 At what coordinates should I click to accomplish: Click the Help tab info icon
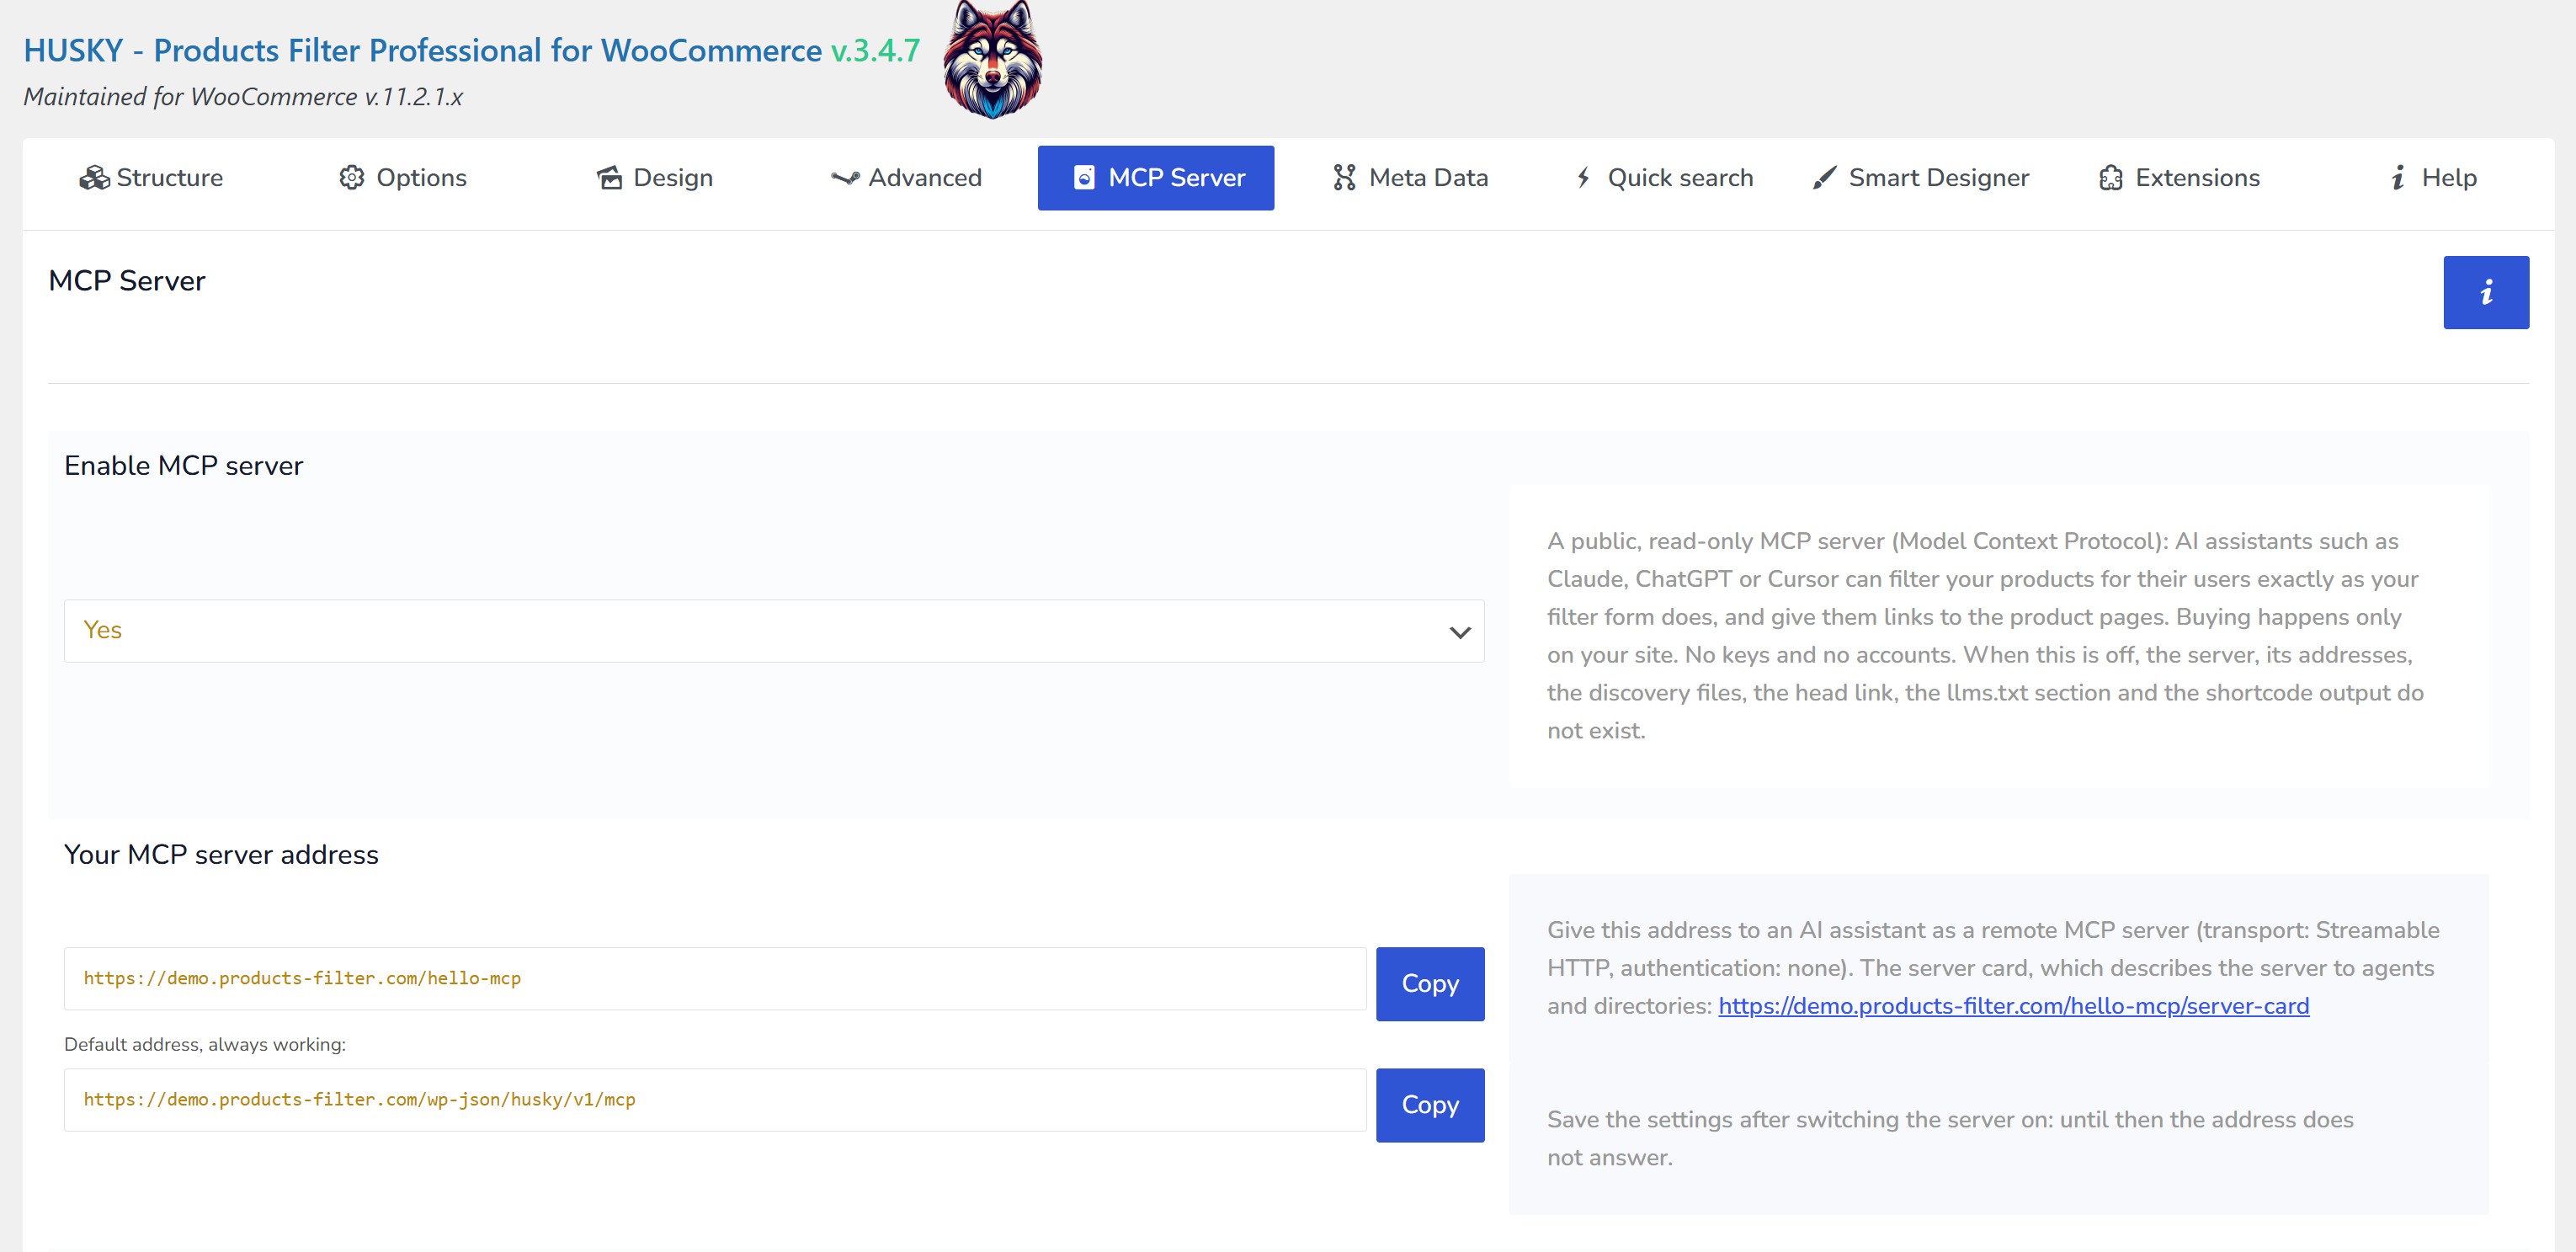[x=2397, y=178]
